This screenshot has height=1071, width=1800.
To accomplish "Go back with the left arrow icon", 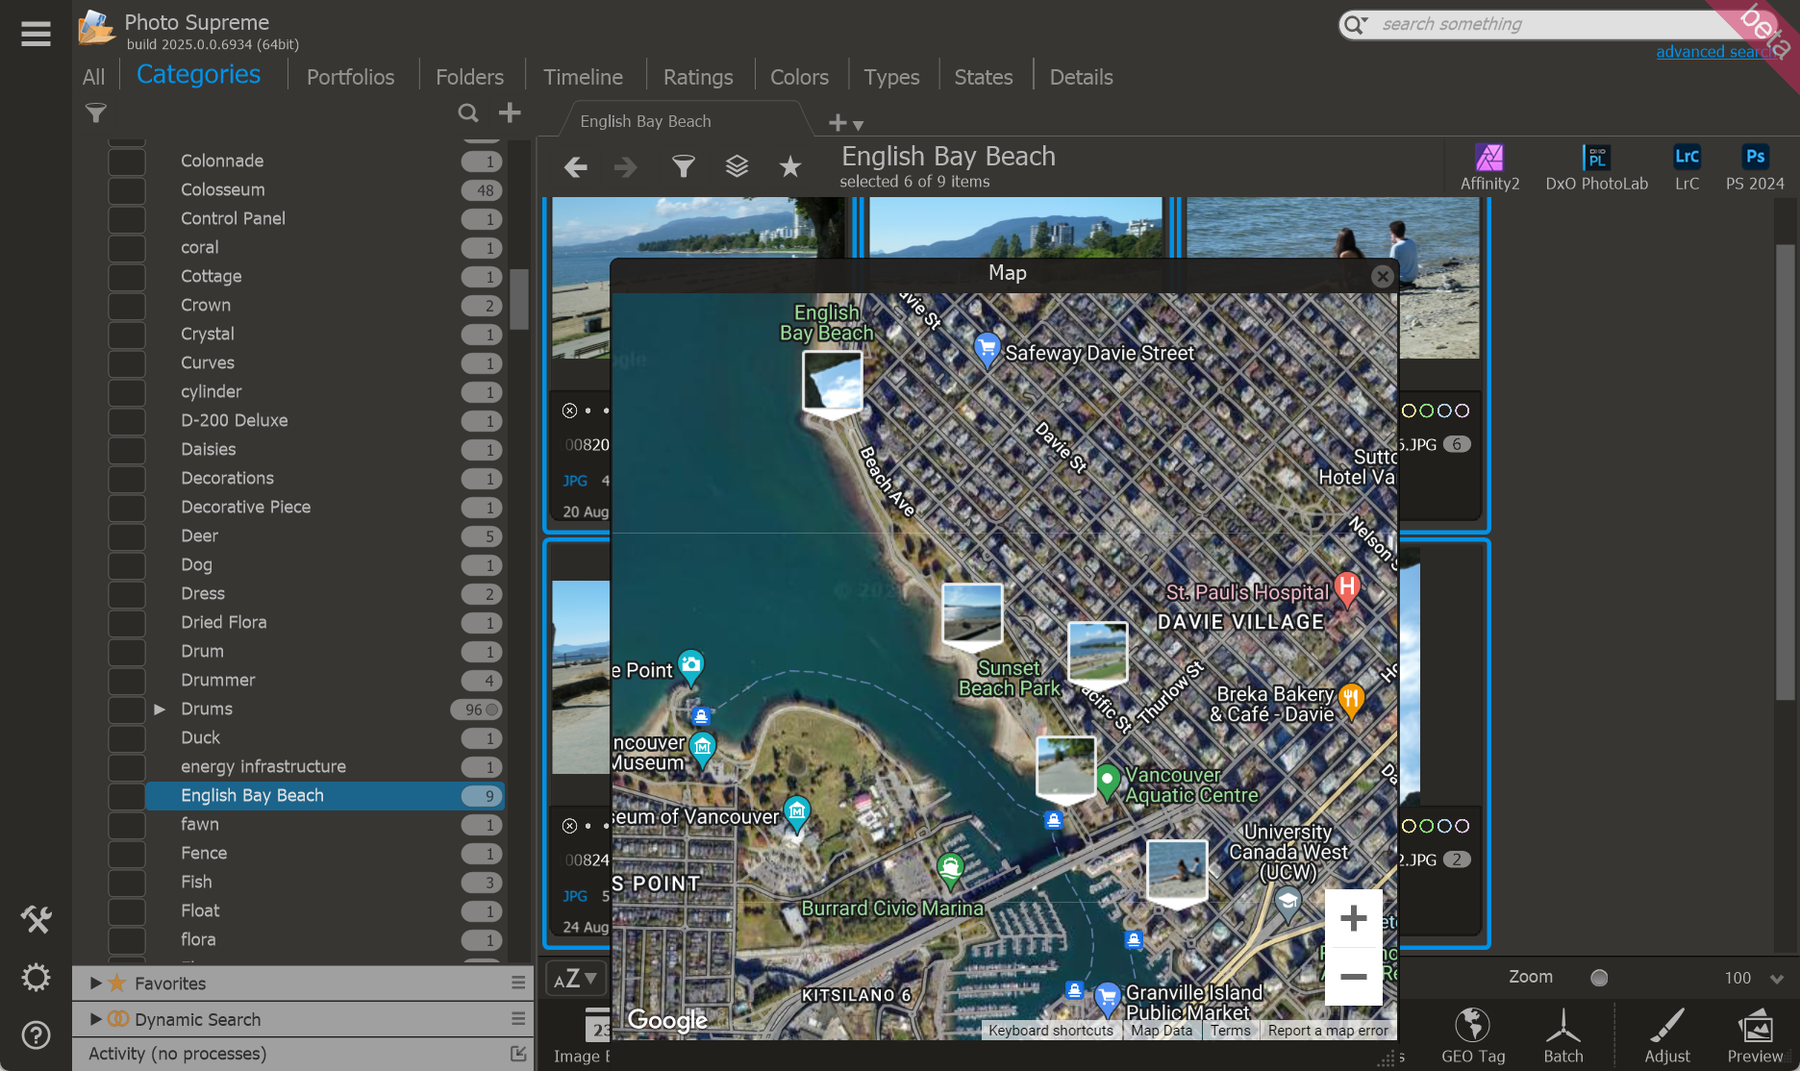I will coord(576,167).
